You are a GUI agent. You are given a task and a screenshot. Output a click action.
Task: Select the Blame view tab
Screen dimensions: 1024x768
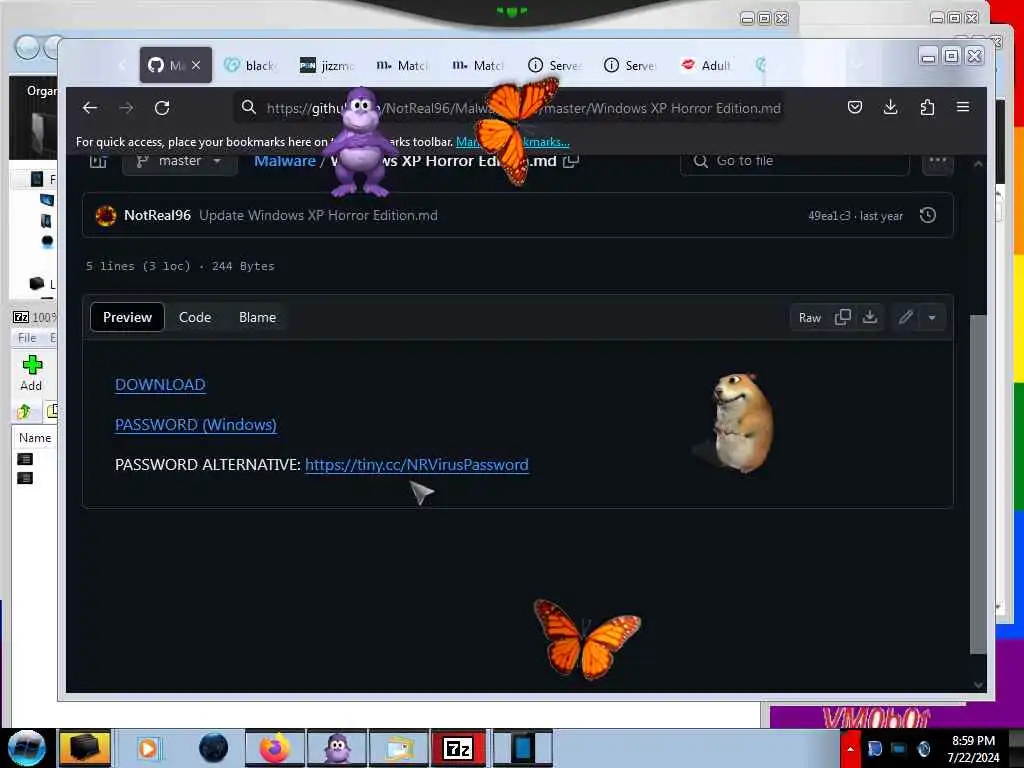point(257,317)
